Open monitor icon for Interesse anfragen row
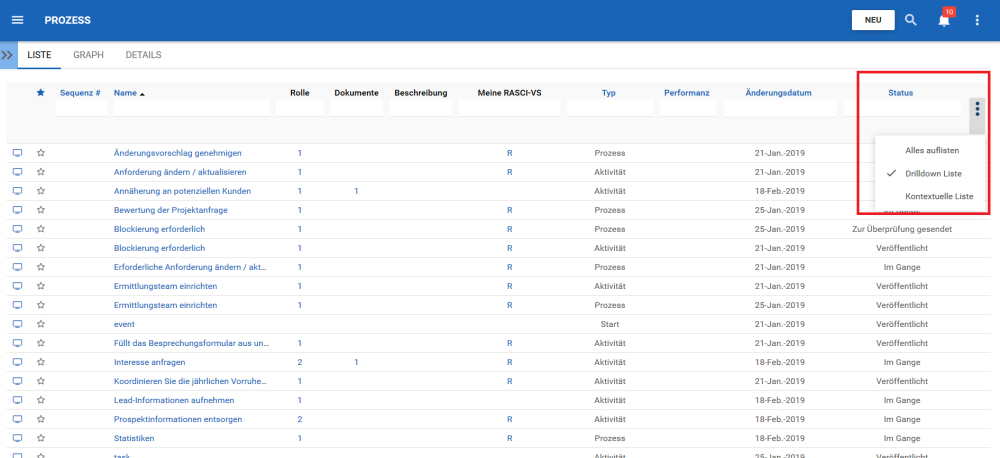The height and width of the screenshot is (458, 1000). click(18, 362)
